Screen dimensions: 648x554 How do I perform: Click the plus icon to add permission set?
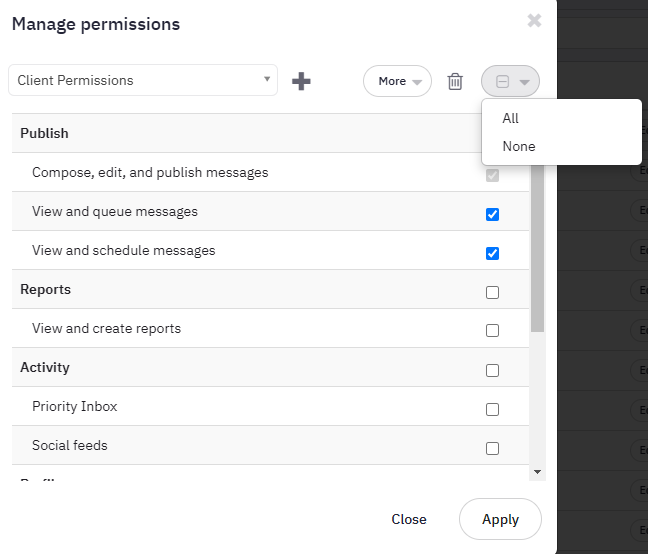point(301,81)
